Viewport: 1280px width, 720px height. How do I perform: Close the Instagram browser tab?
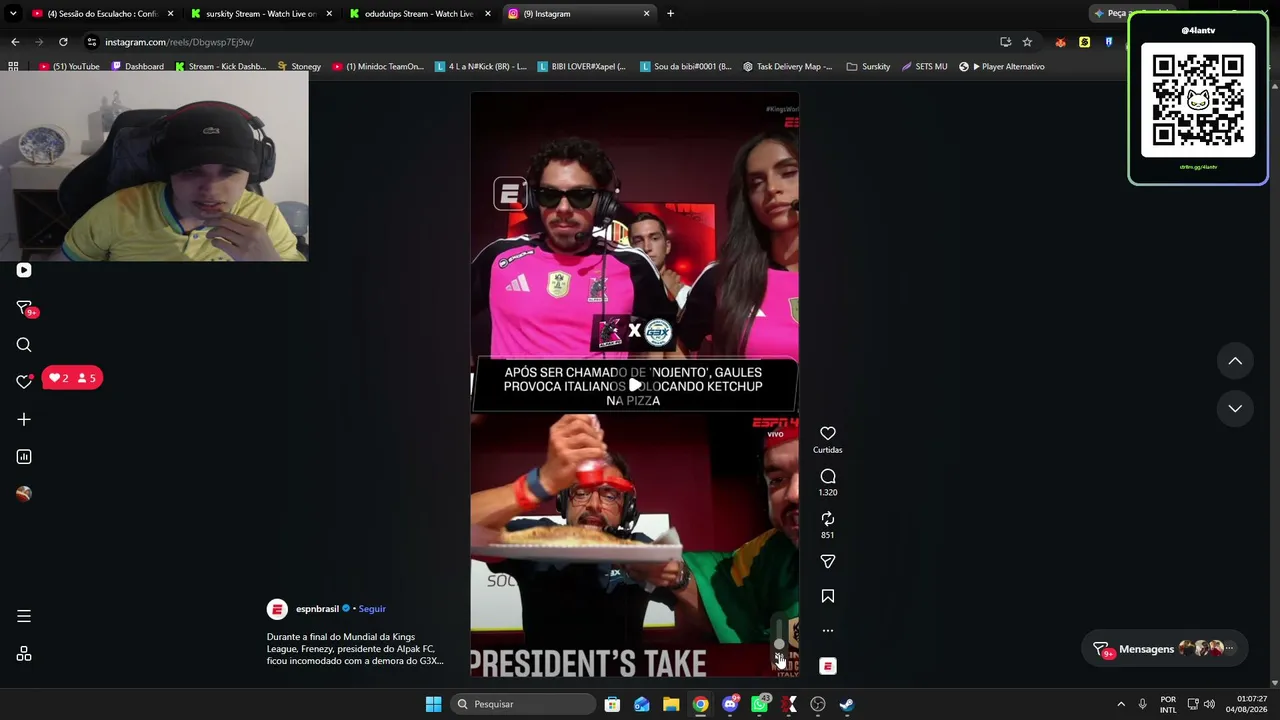(646, 14)
